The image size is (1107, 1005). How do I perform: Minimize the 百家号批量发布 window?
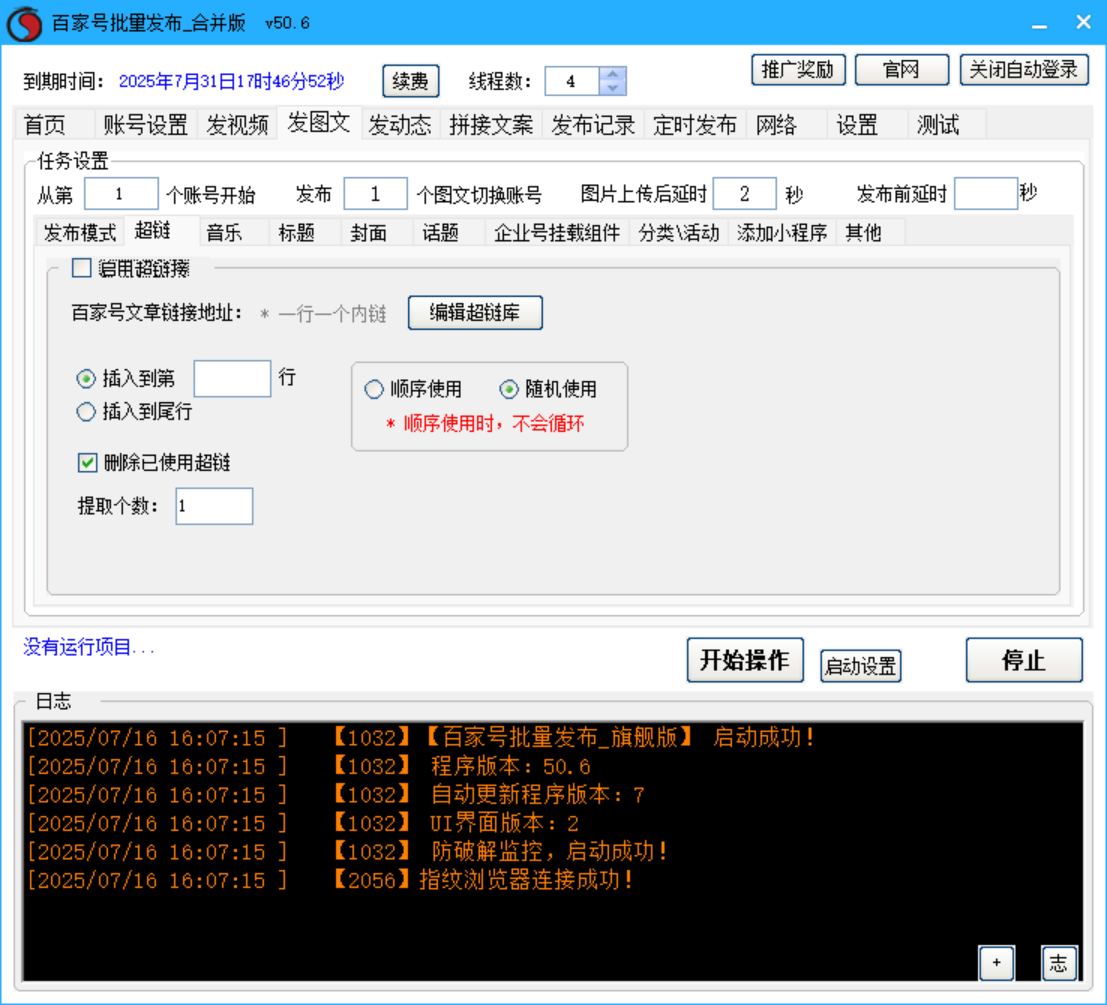[1039, 23]
